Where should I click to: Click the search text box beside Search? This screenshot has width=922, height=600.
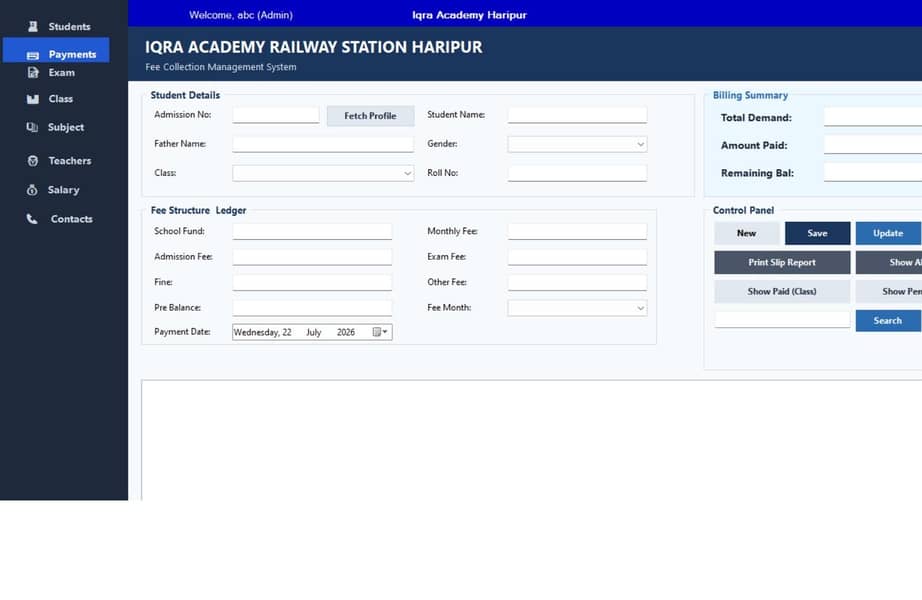(782, 320)
